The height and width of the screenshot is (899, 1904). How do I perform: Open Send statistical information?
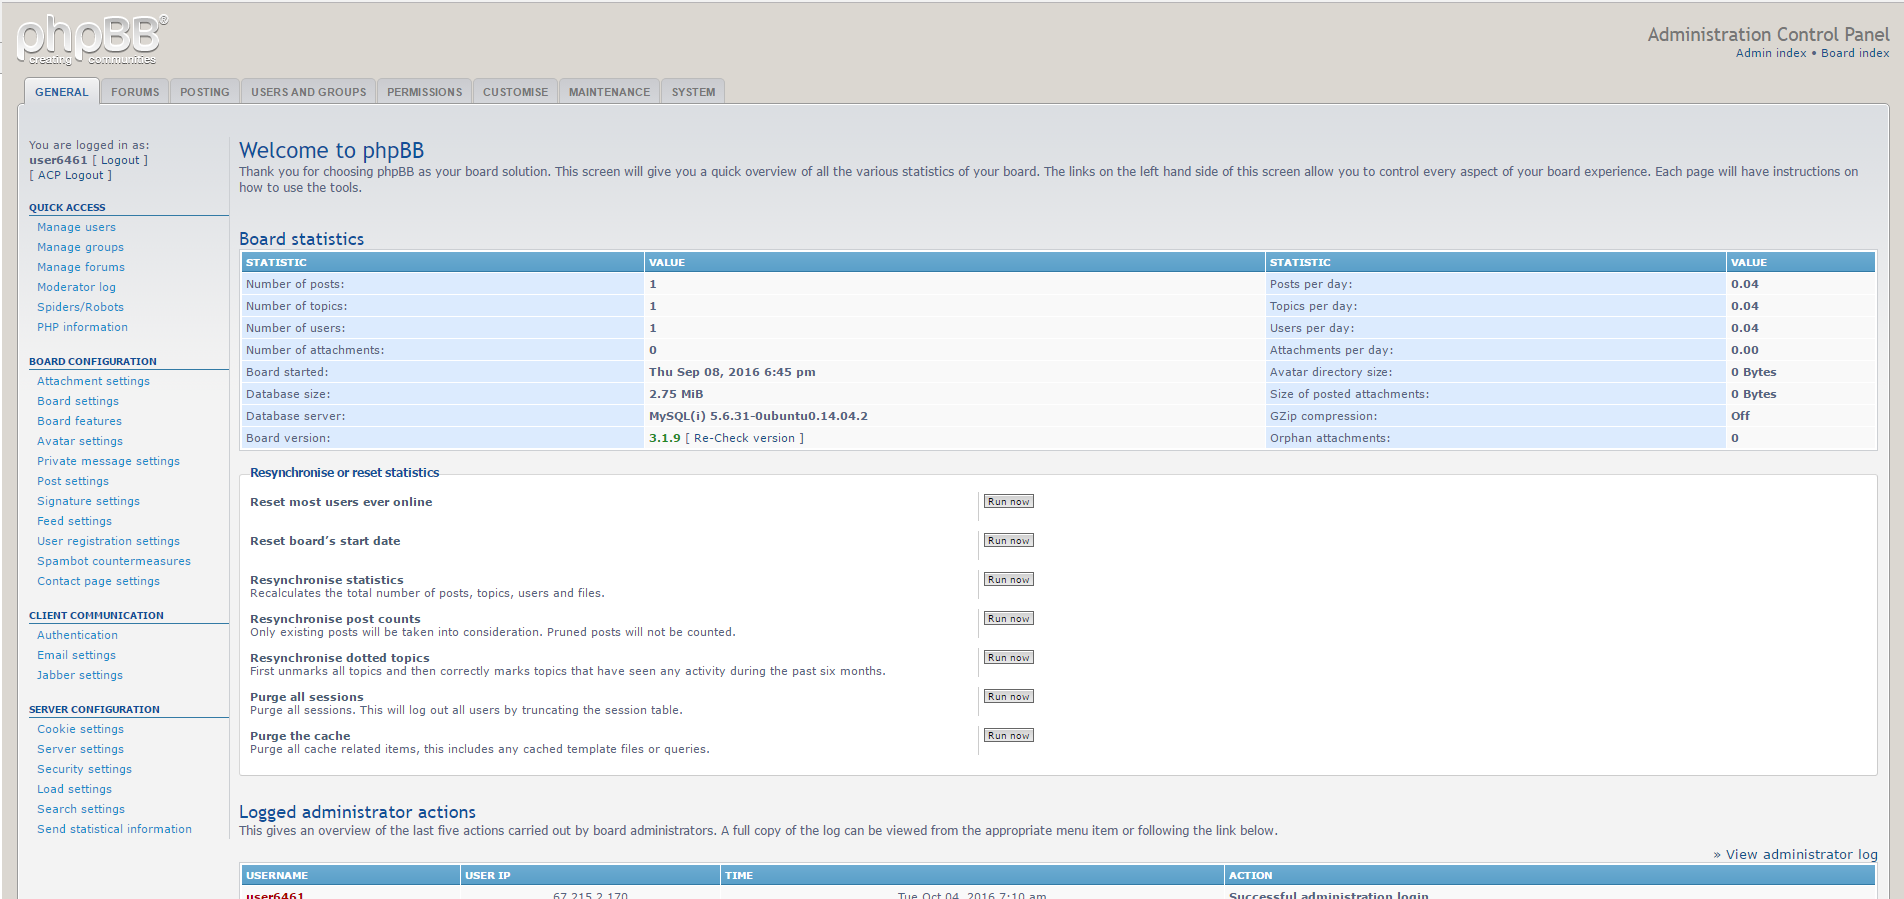pyautogui.click(x=114, y=829)
